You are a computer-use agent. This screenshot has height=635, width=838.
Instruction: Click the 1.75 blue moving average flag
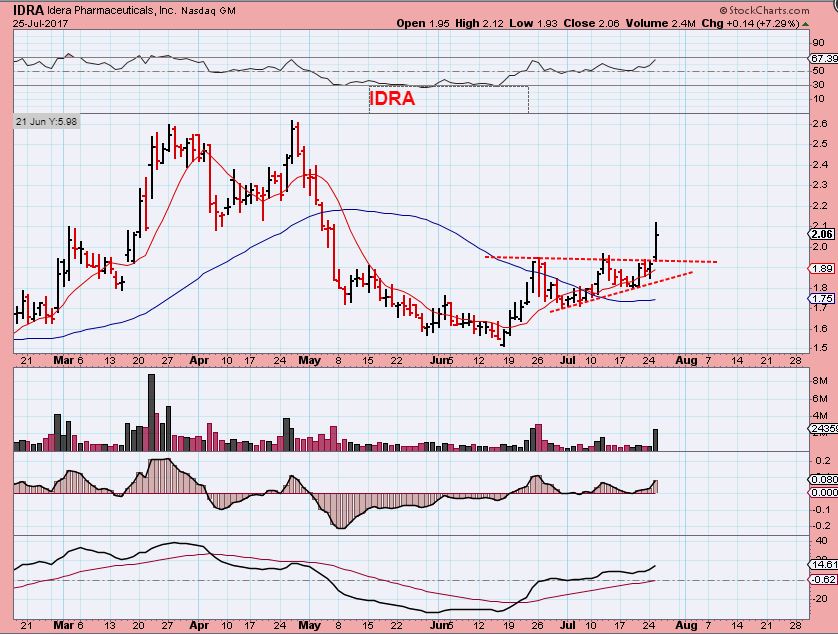click(822, 299)
